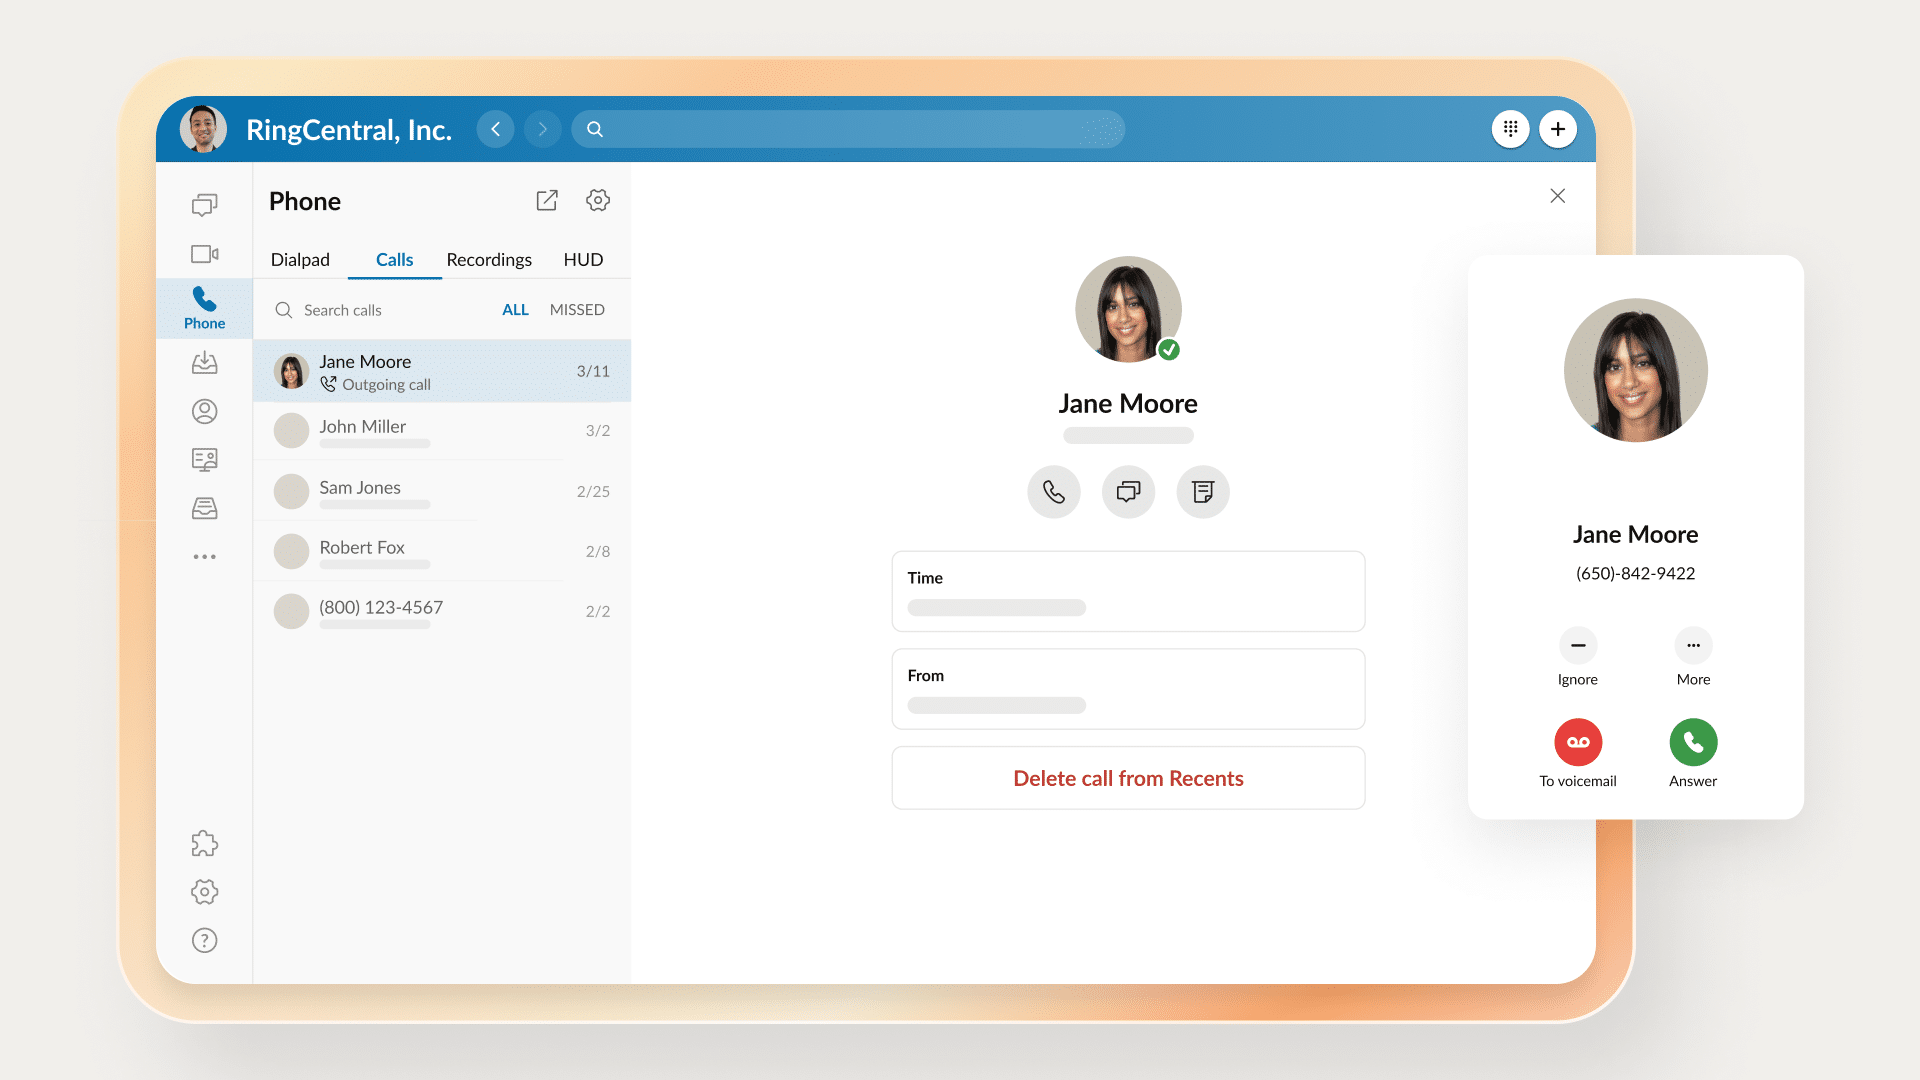Switch to the Dialpad tab
Viewport: 1920px width, 1080px height.
[300, 260]
